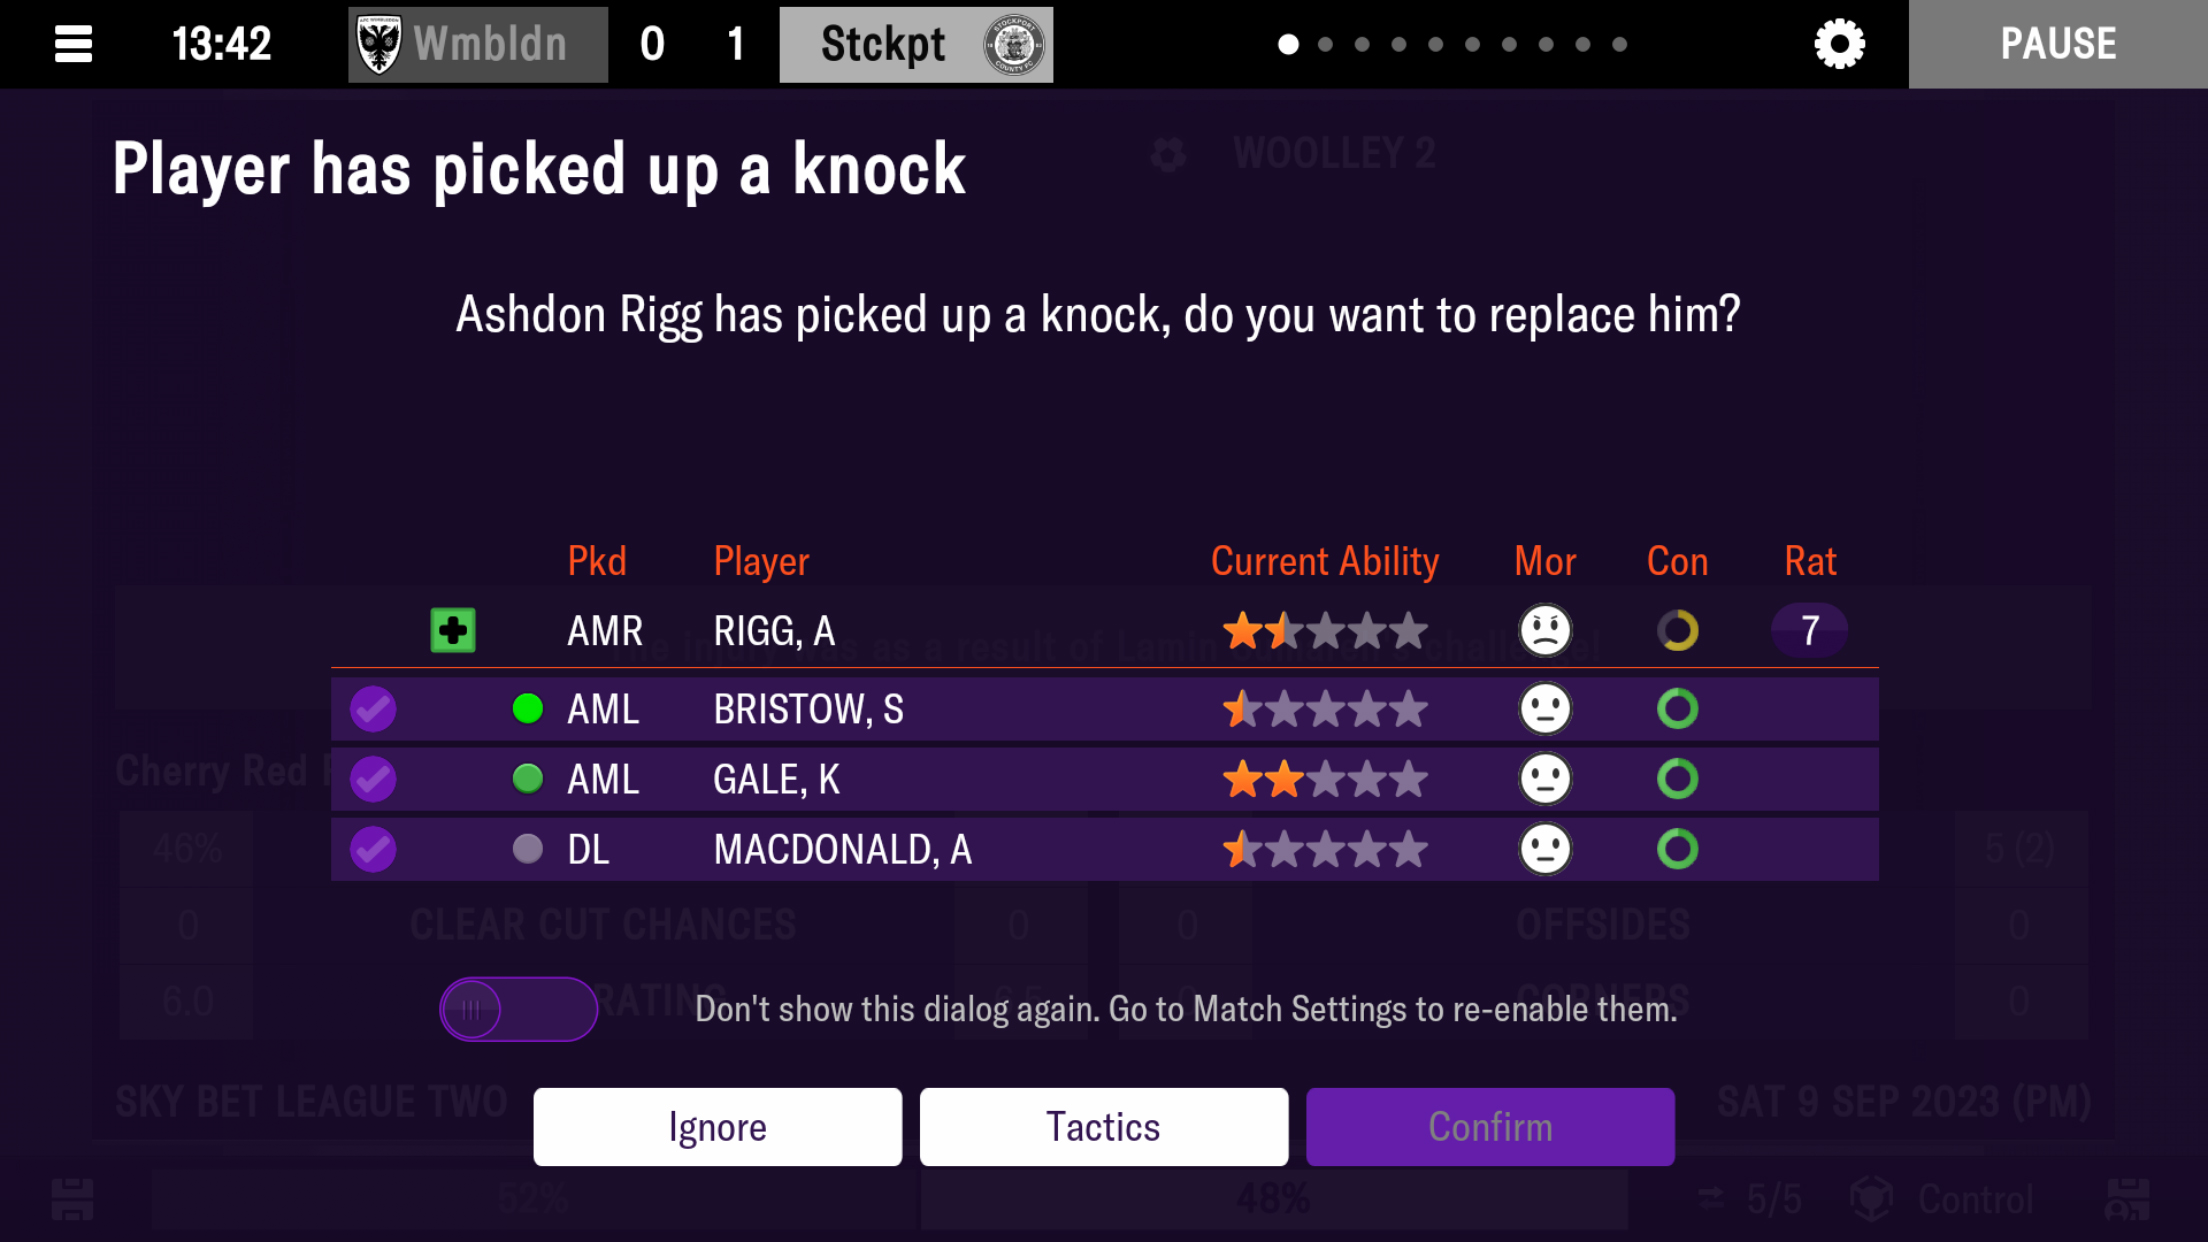The image size is (2208, 1242).
Task: Navigate to next match stats page dot
Action: point(1324,44)
